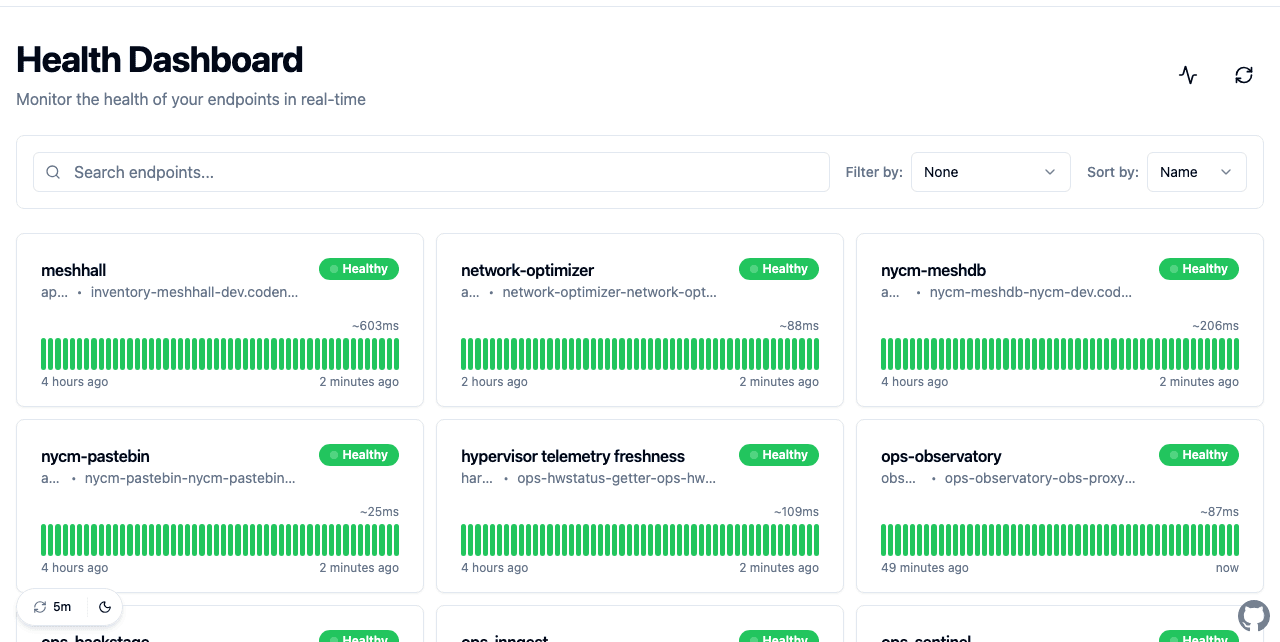Click the nycm-meshdb green uptime bar chart
Image resolution: width=1280 pixels, height=642 pixels.
(x=1060, y=354)
